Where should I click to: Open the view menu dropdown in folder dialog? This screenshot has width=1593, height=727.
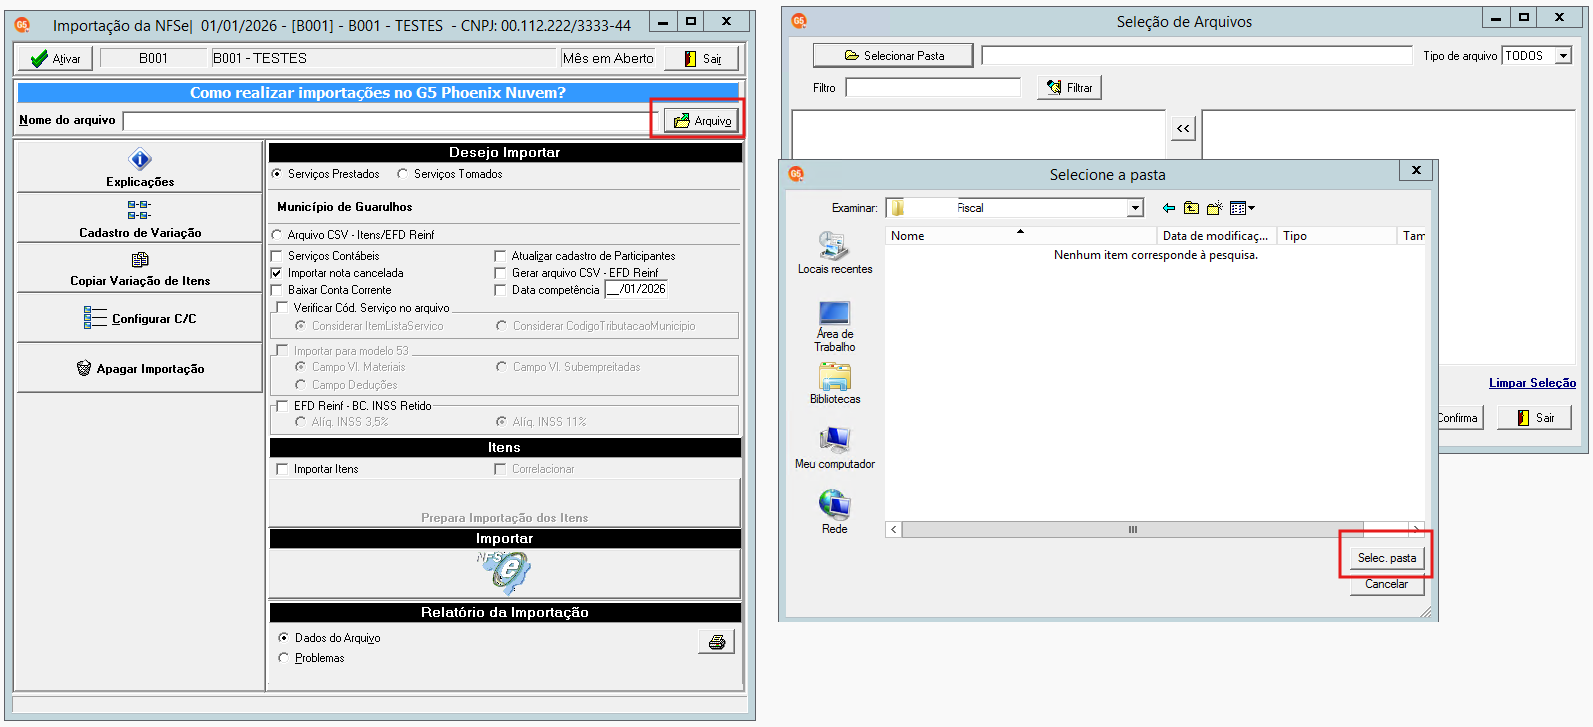point(1242,208)
